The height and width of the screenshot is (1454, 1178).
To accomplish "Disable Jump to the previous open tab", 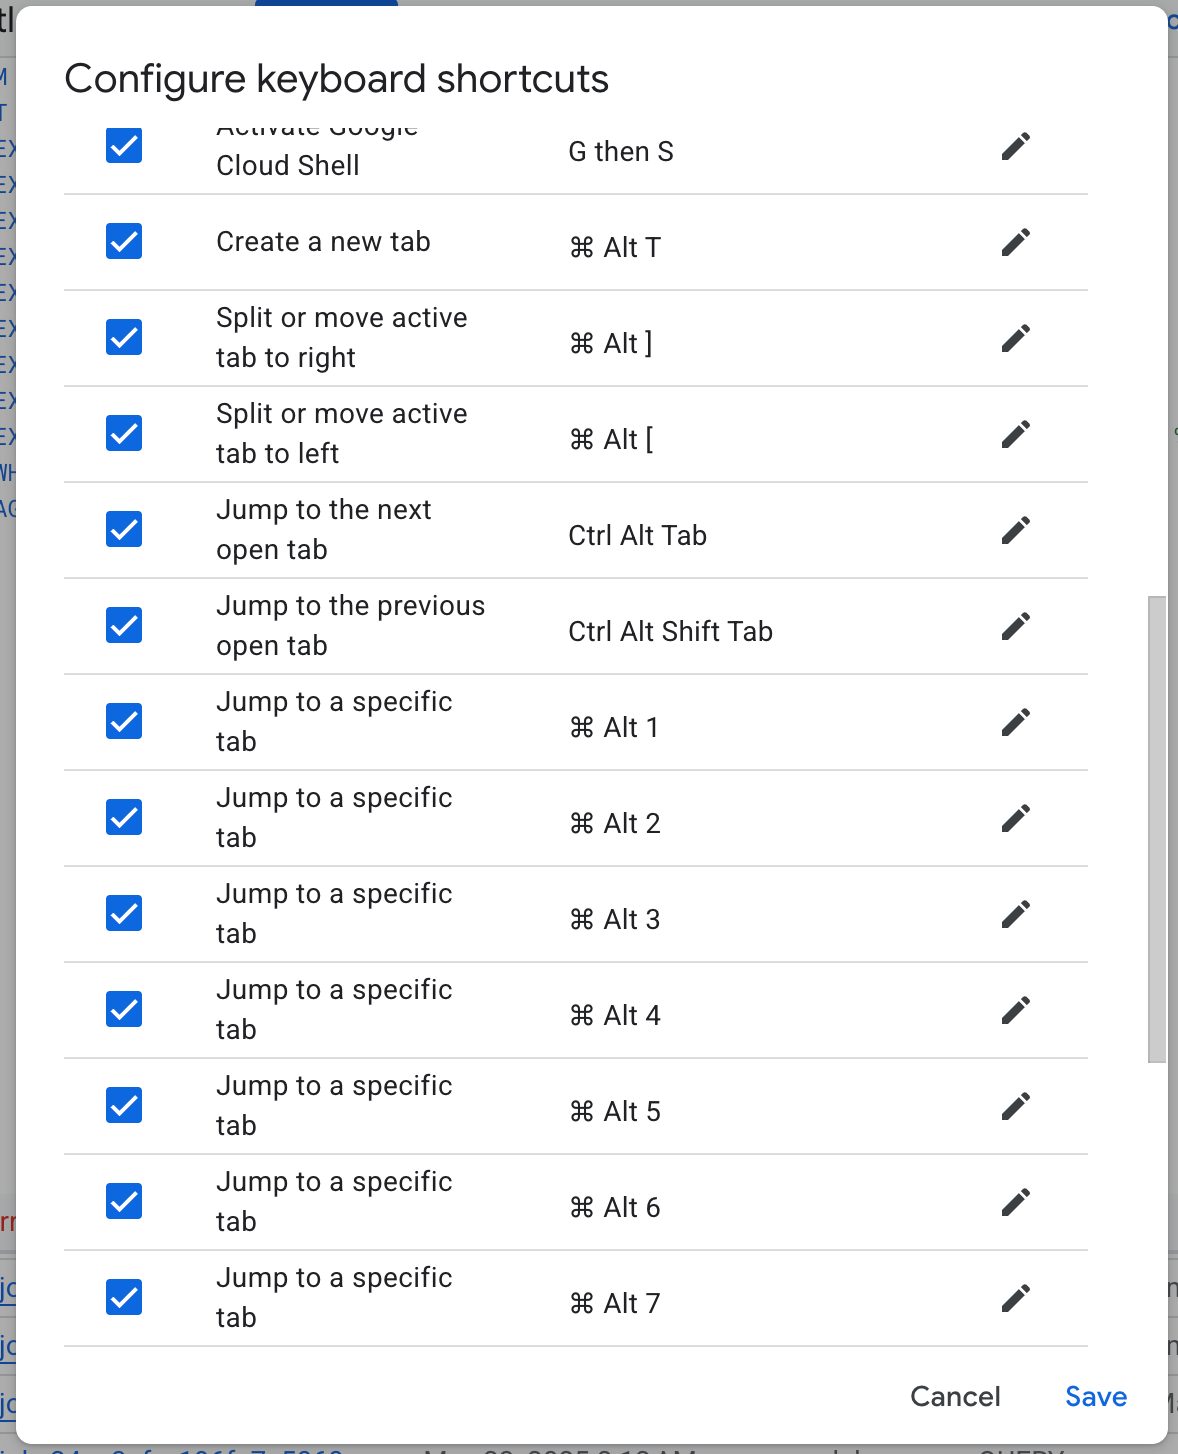I will pyautogui.click(x=124, y=625).
